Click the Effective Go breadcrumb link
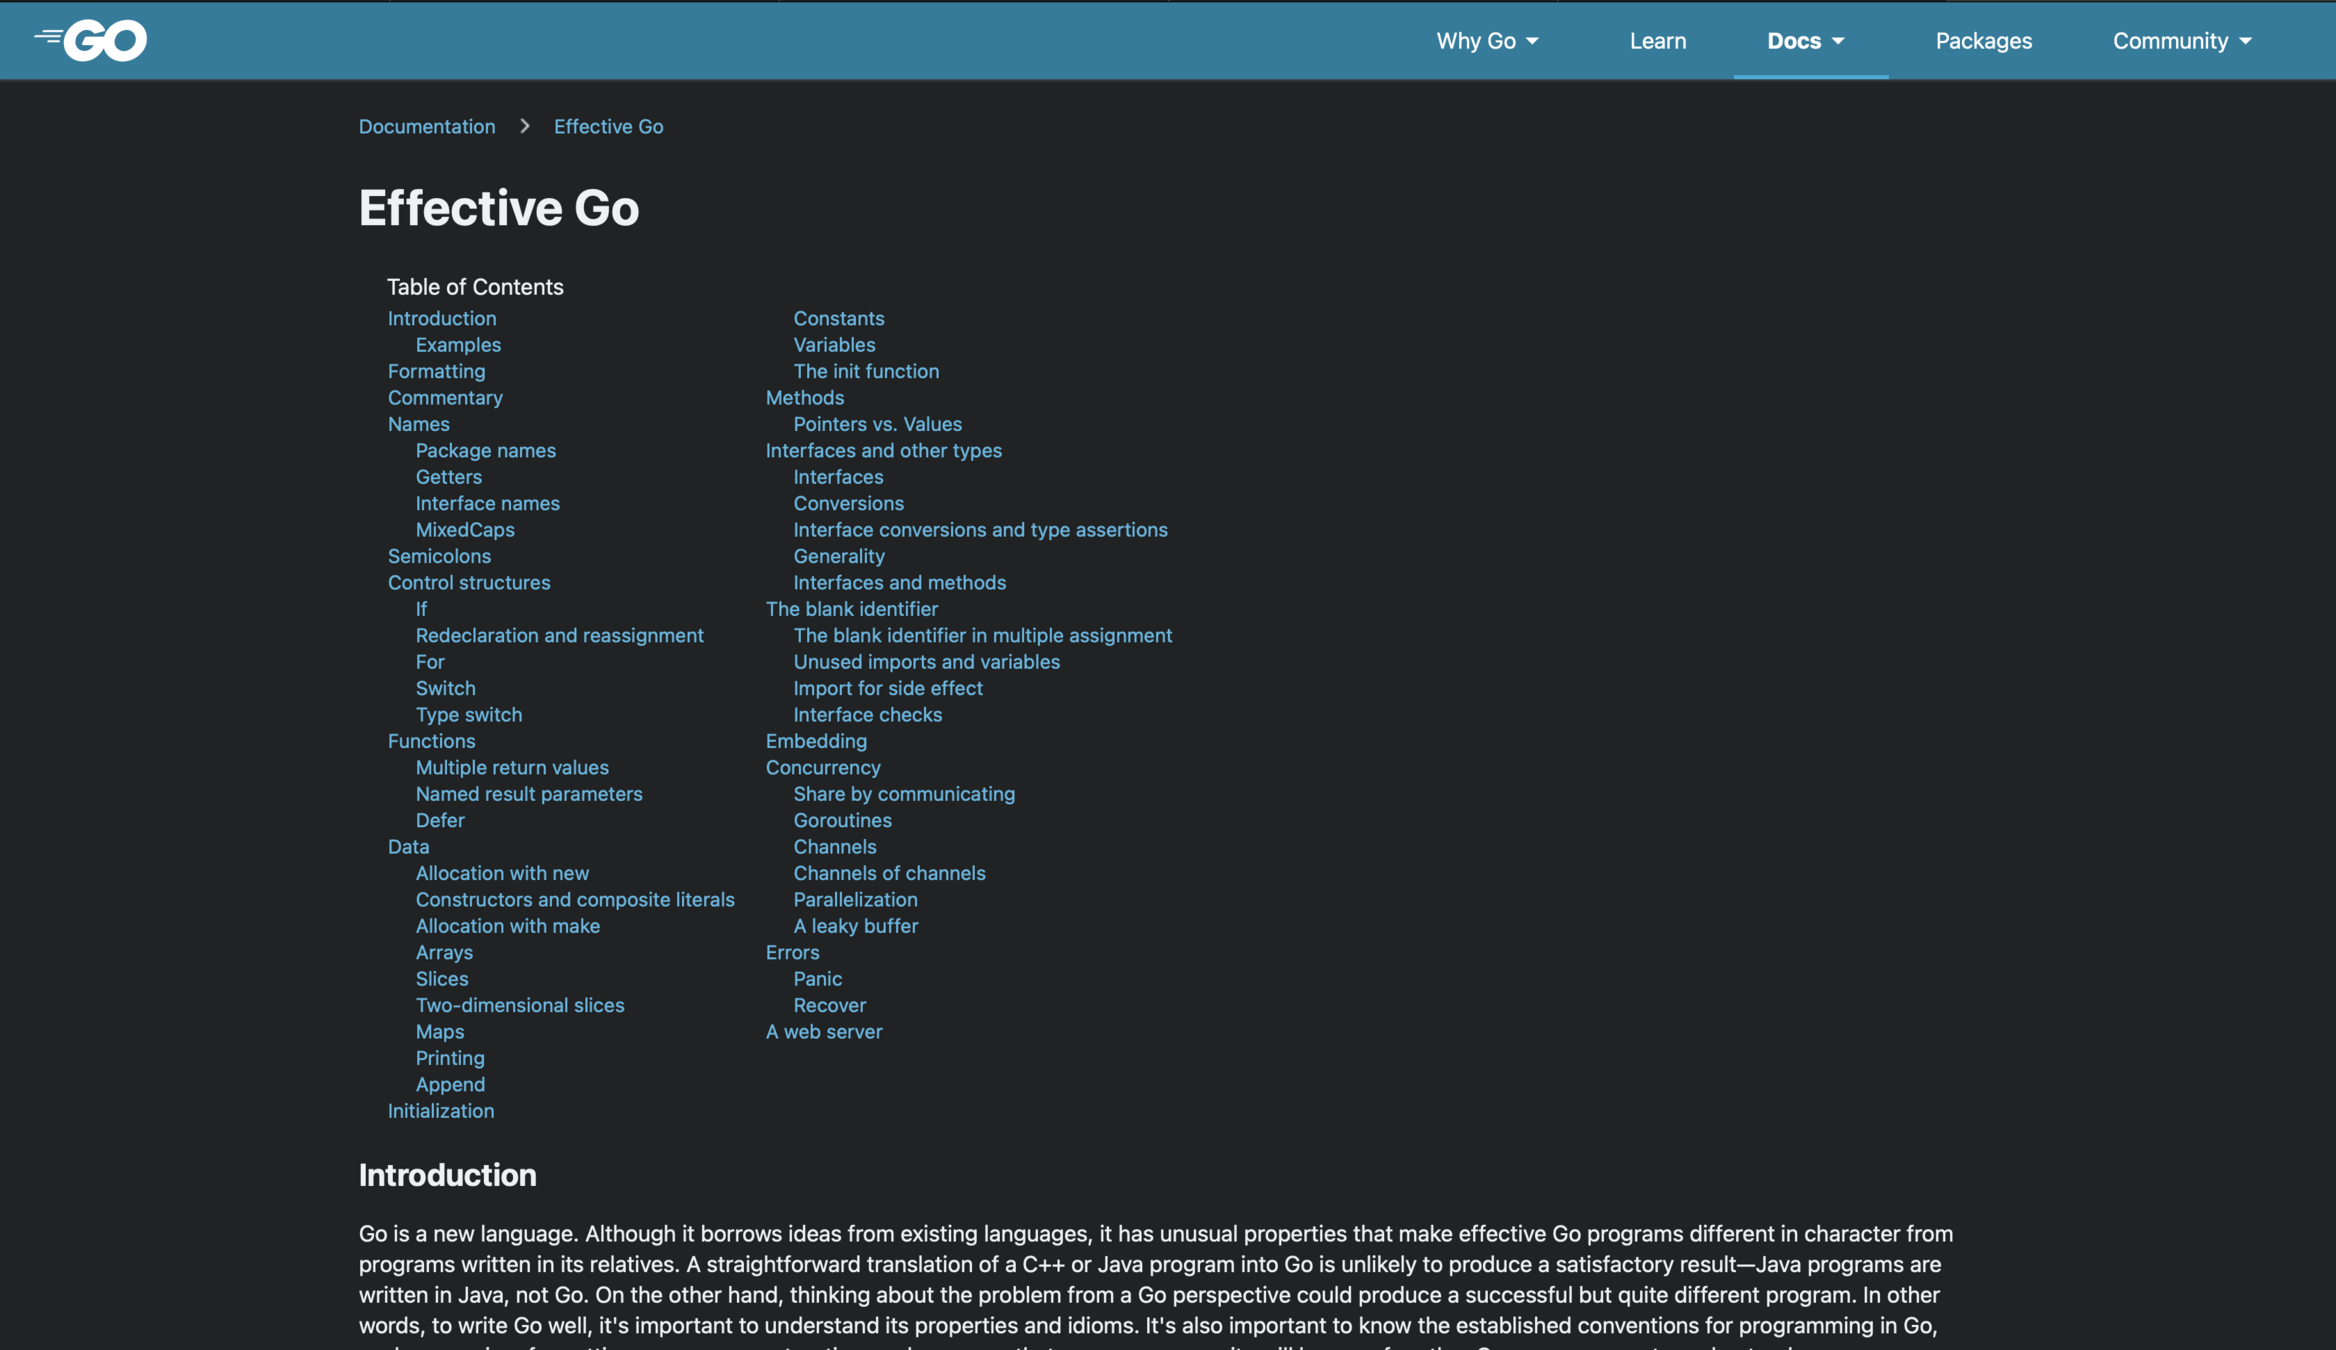Viewport: 2336px width, 1350px height. point(608,126)
